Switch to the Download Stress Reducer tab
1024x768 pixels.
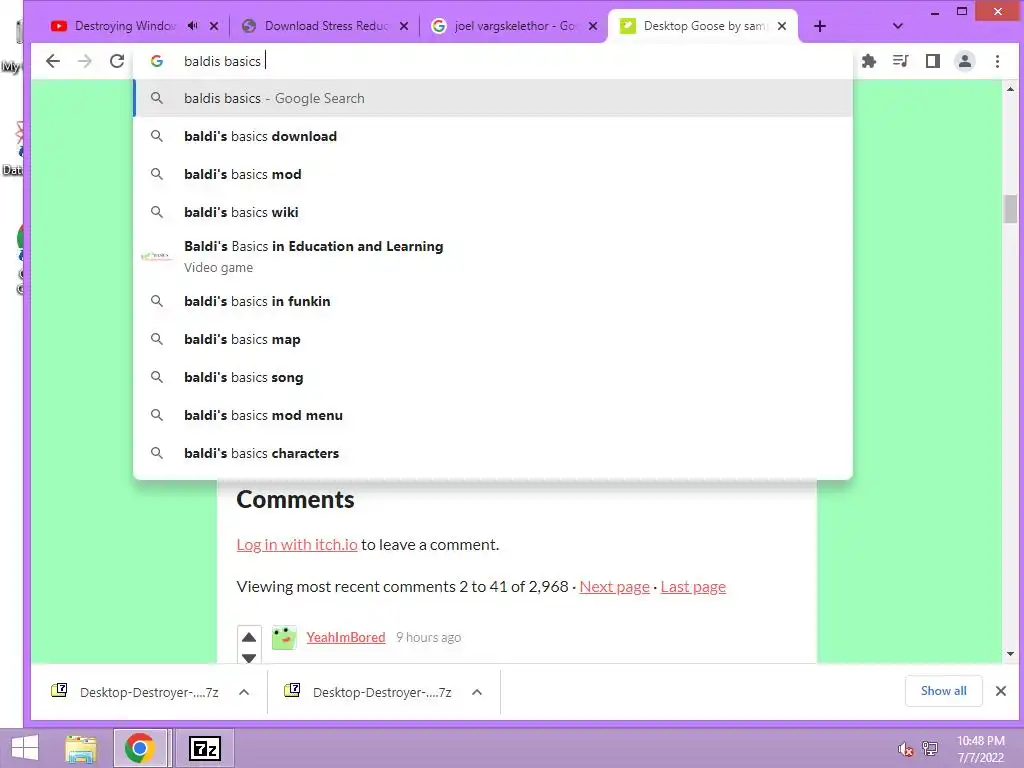coord(327,26)
